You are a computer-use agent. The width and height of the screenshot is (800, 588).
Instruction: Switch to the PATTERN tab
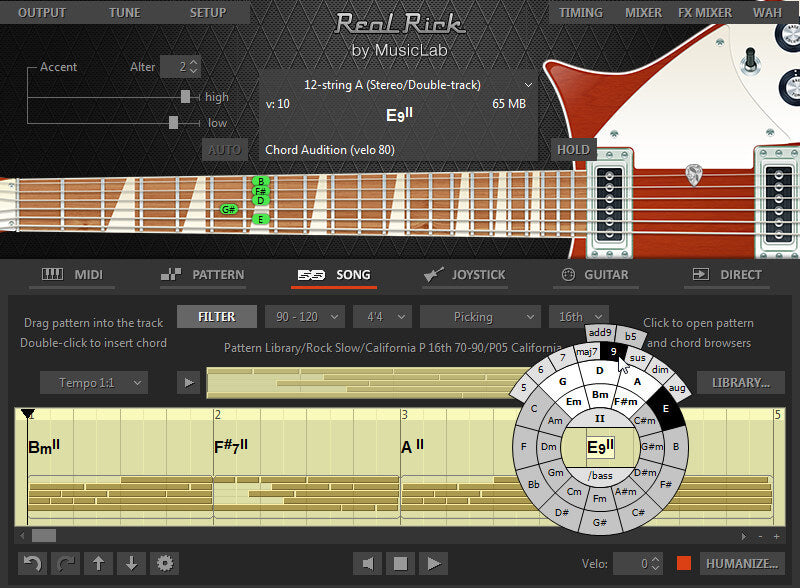pos(203,274)
